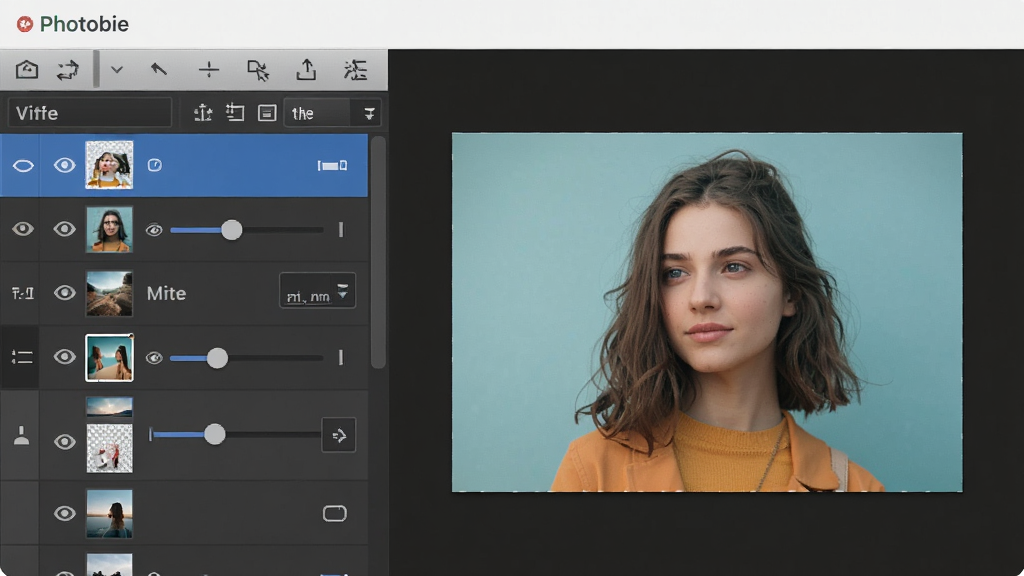Adjust the fifth layer slider
This screenshot has width=1024, height=576.
point(235,434)
